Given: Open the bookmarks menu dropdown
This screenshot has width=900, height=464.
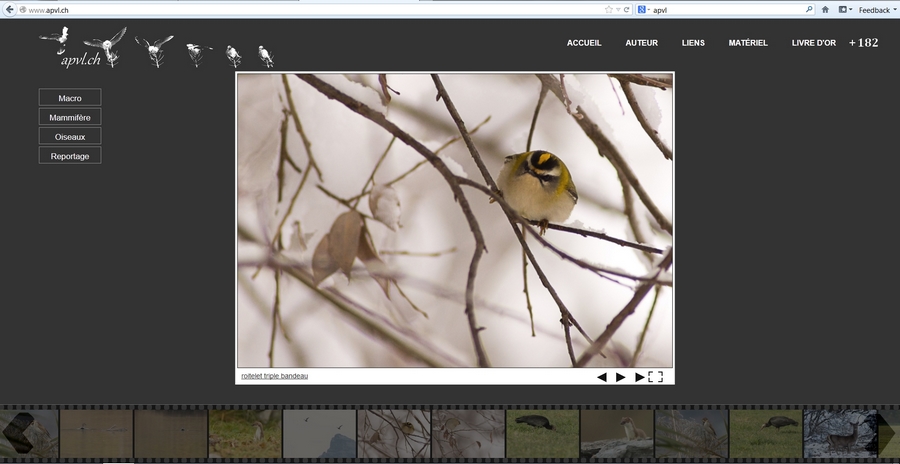Looking at the screenshot, I should [x=845, y=9].
